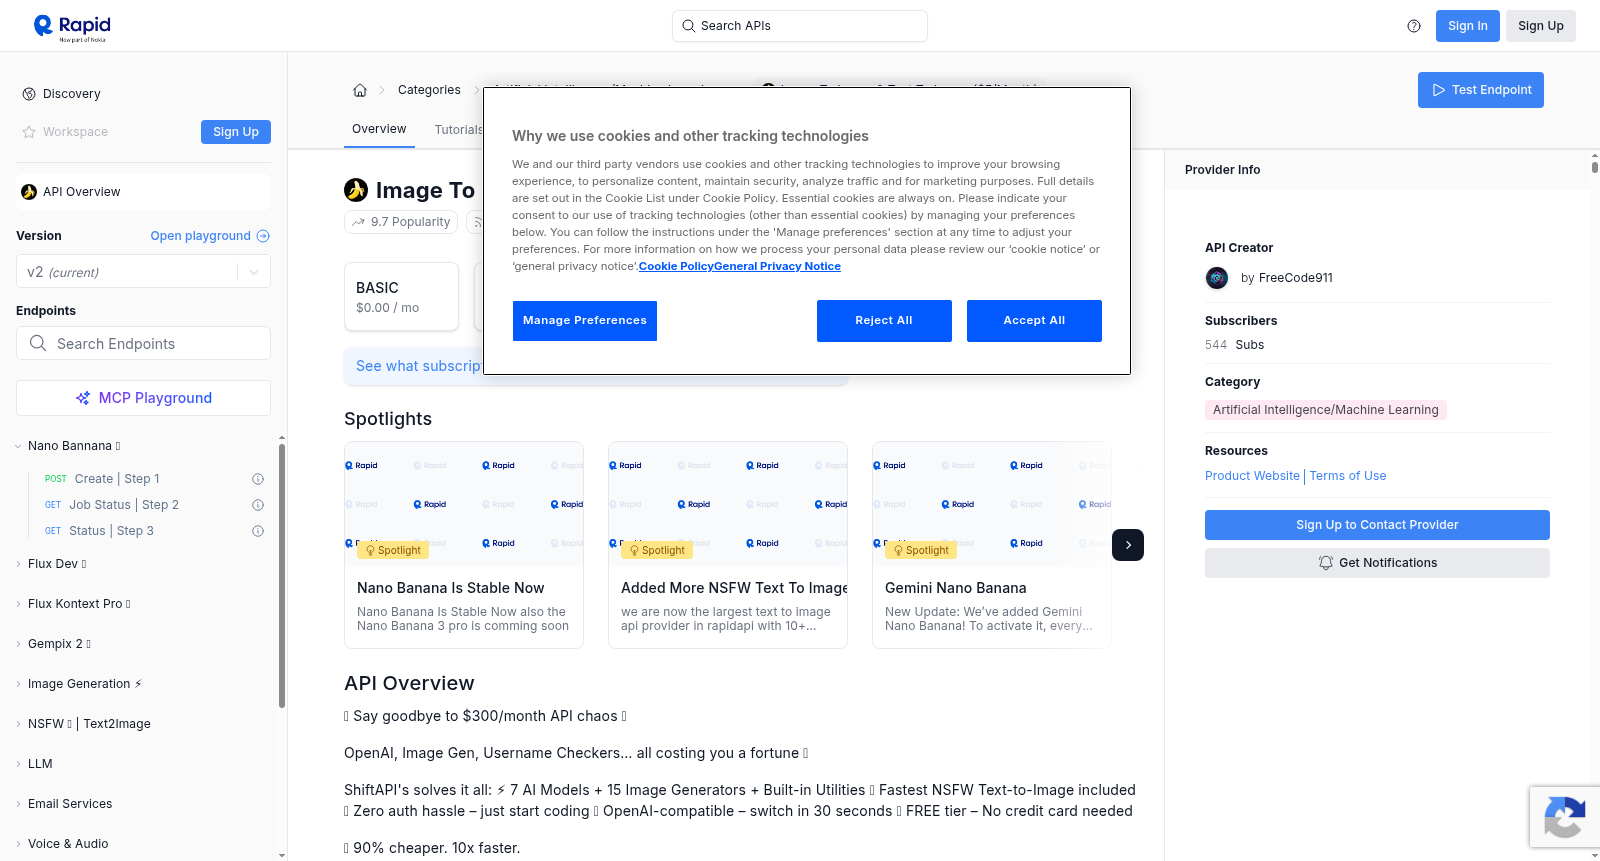Open the Cookie Policy link

[x=676, y=266]
